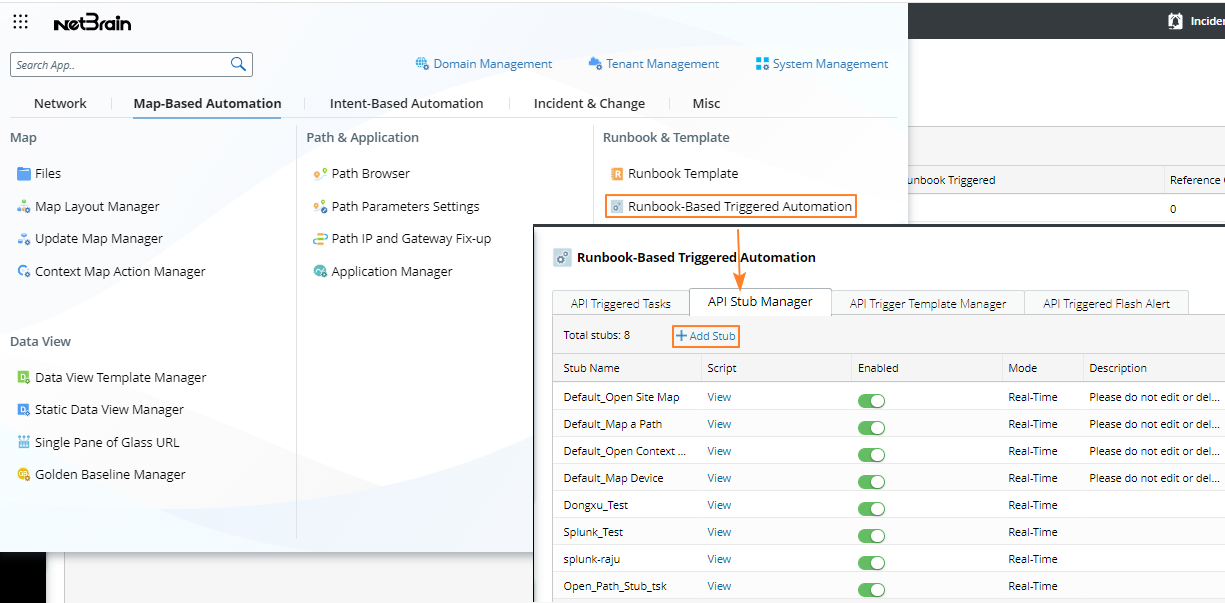Click the search magnifier icon

point(238,64)
